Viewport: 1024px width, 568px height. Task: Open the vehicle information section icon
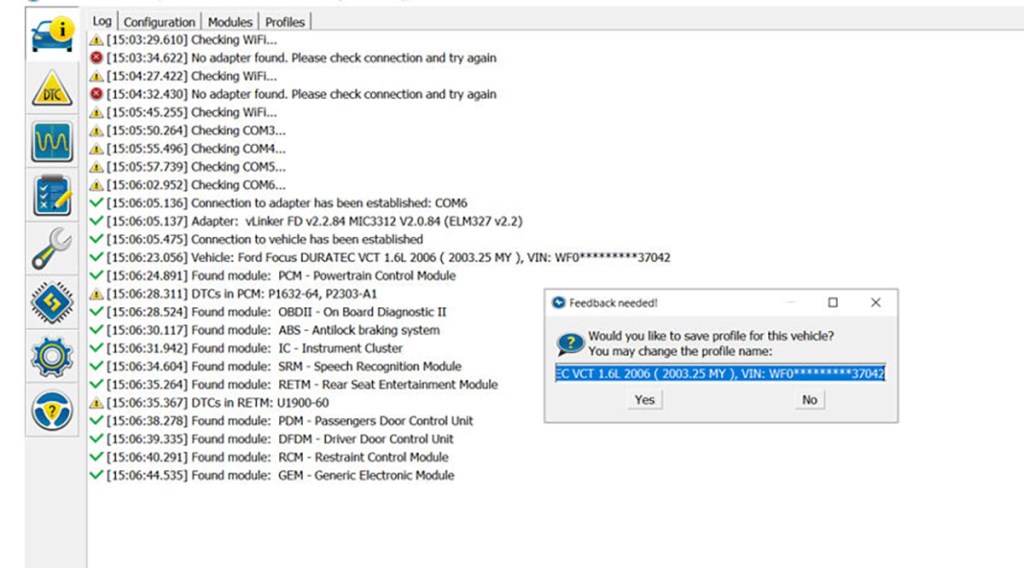52,35
